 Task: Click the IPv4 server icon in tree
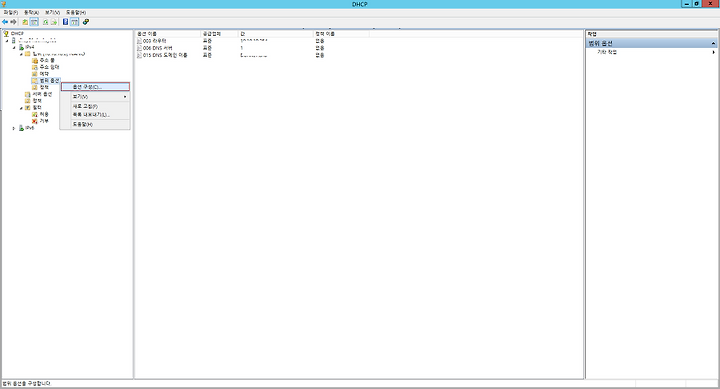click(x=21, y=47)
